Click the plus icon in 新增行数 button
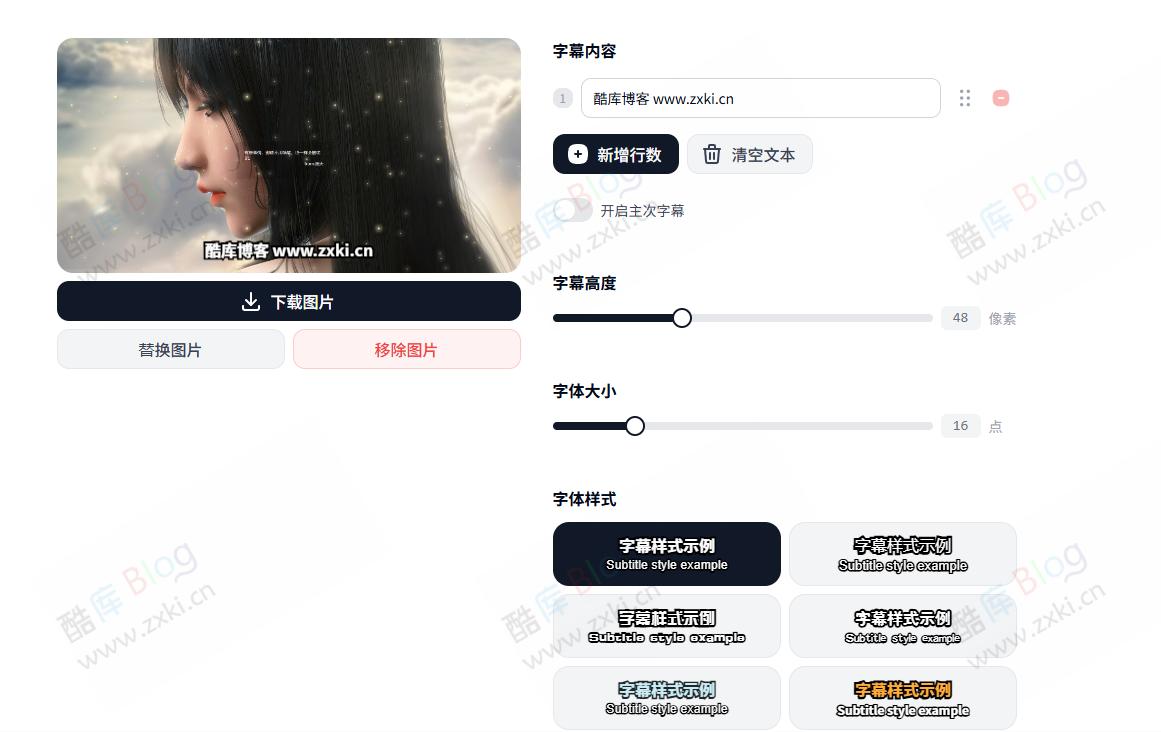This screenshot has width=1161, height=732. pos(578,154)
